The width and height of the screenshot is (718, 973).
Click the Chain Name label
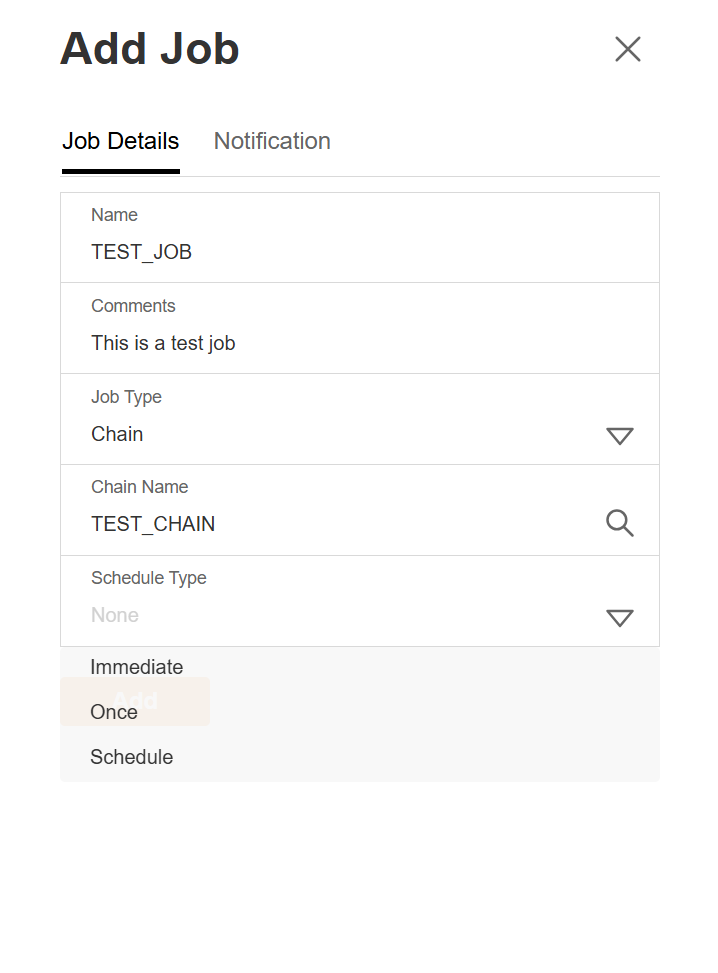coord(140,487)
